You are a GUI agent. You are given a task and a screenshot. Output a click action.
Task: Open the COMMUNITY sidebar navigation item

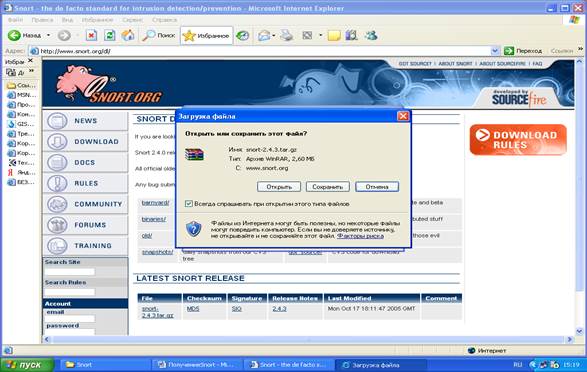click(x=85, y=204)
